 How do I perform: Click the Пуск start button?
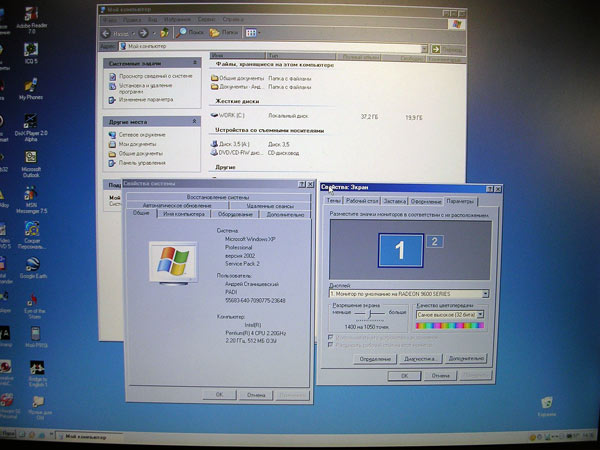click(x=8, y=435)
